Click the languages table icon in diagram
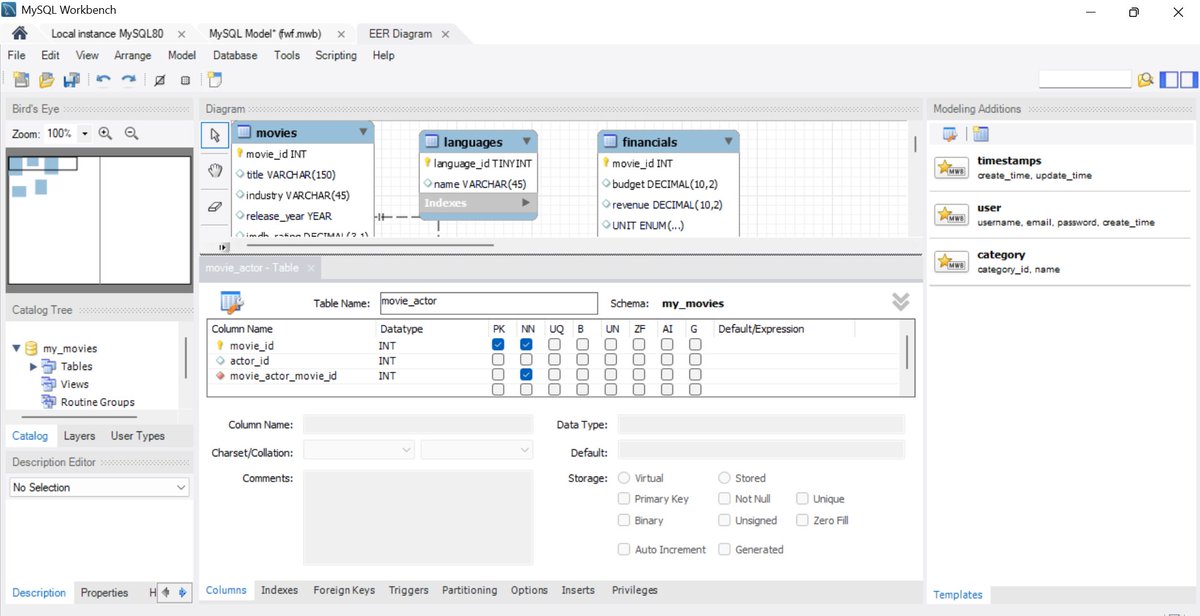The image size is (1200, 616). pos(432,142)
